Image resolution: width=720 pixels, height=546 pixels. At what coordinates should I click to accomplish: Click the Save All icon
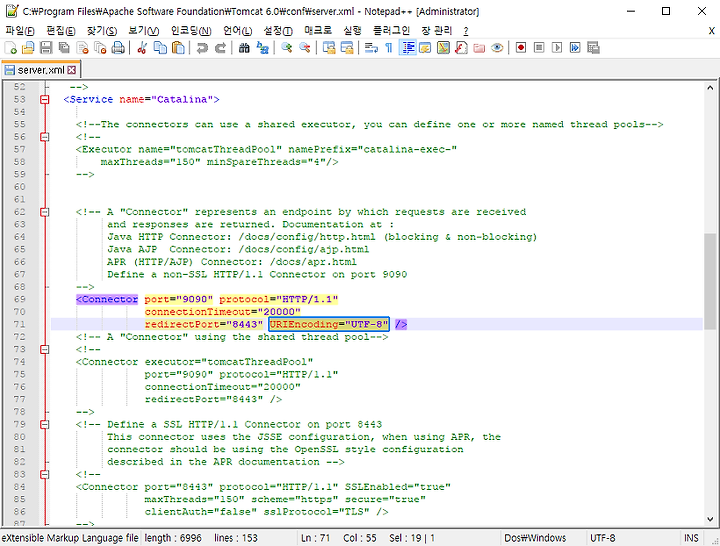click(64, 47)
